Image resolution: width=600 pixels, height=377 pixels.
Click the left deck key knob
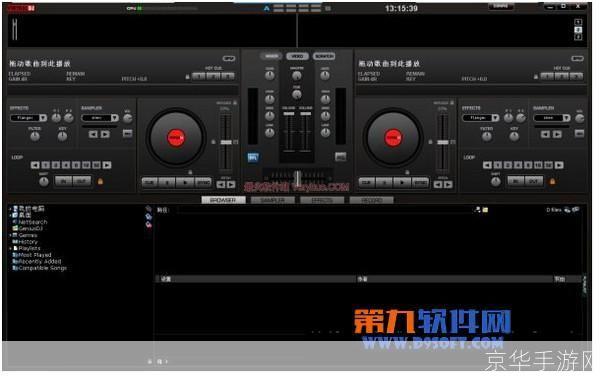point(62,136)
